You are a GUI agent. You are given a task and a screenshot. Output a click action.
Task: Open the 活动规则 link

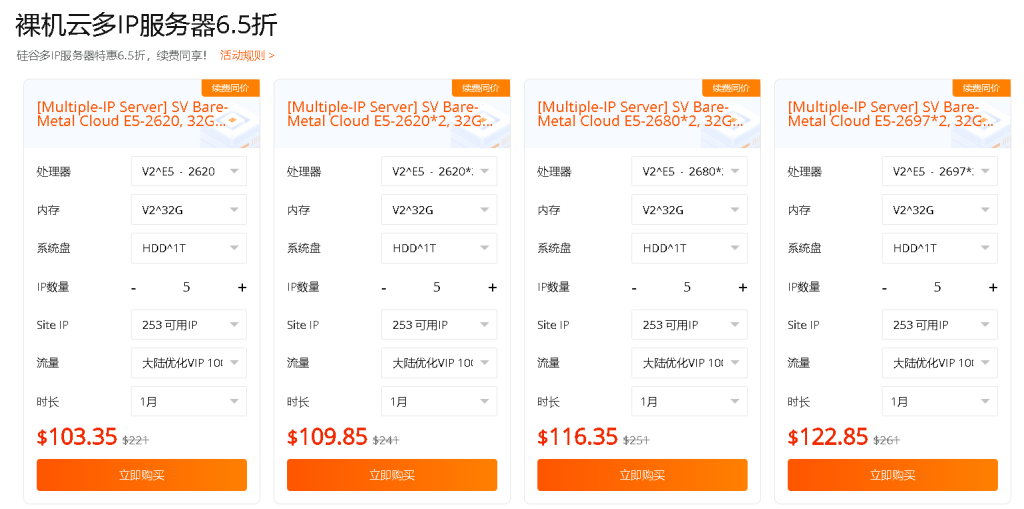point(247,56)
